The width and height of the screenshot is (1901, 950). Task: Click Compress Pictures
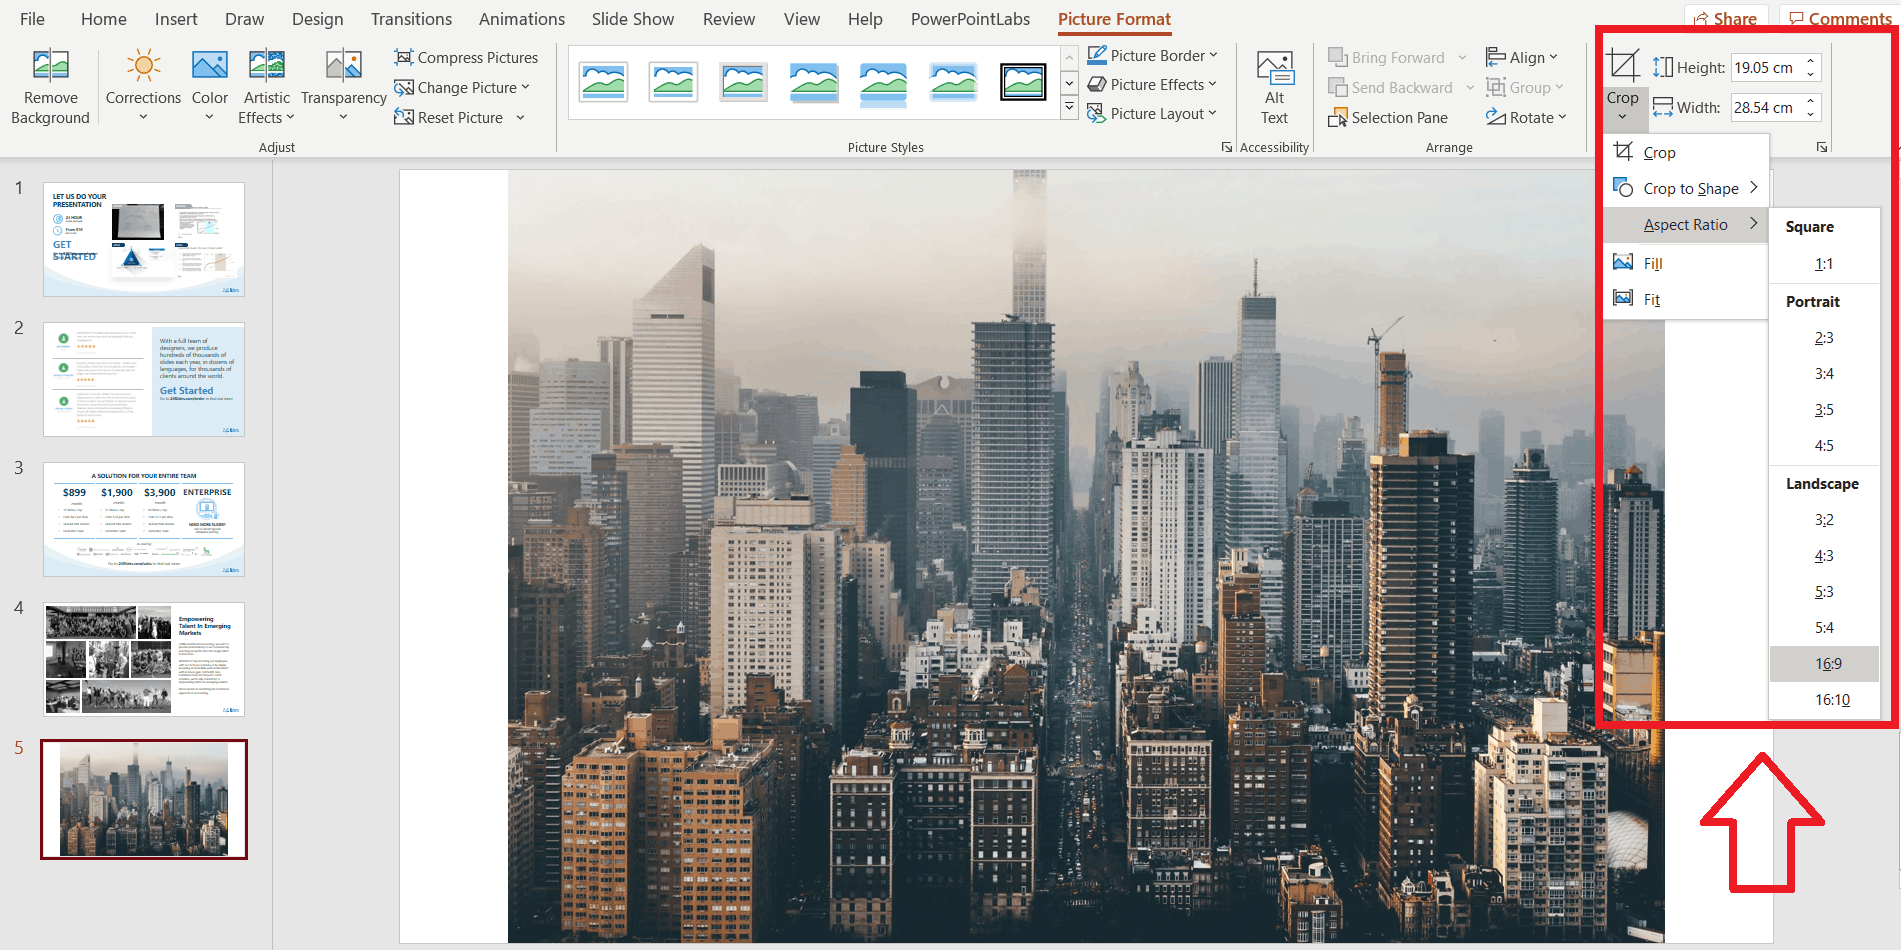pos(466,57)
